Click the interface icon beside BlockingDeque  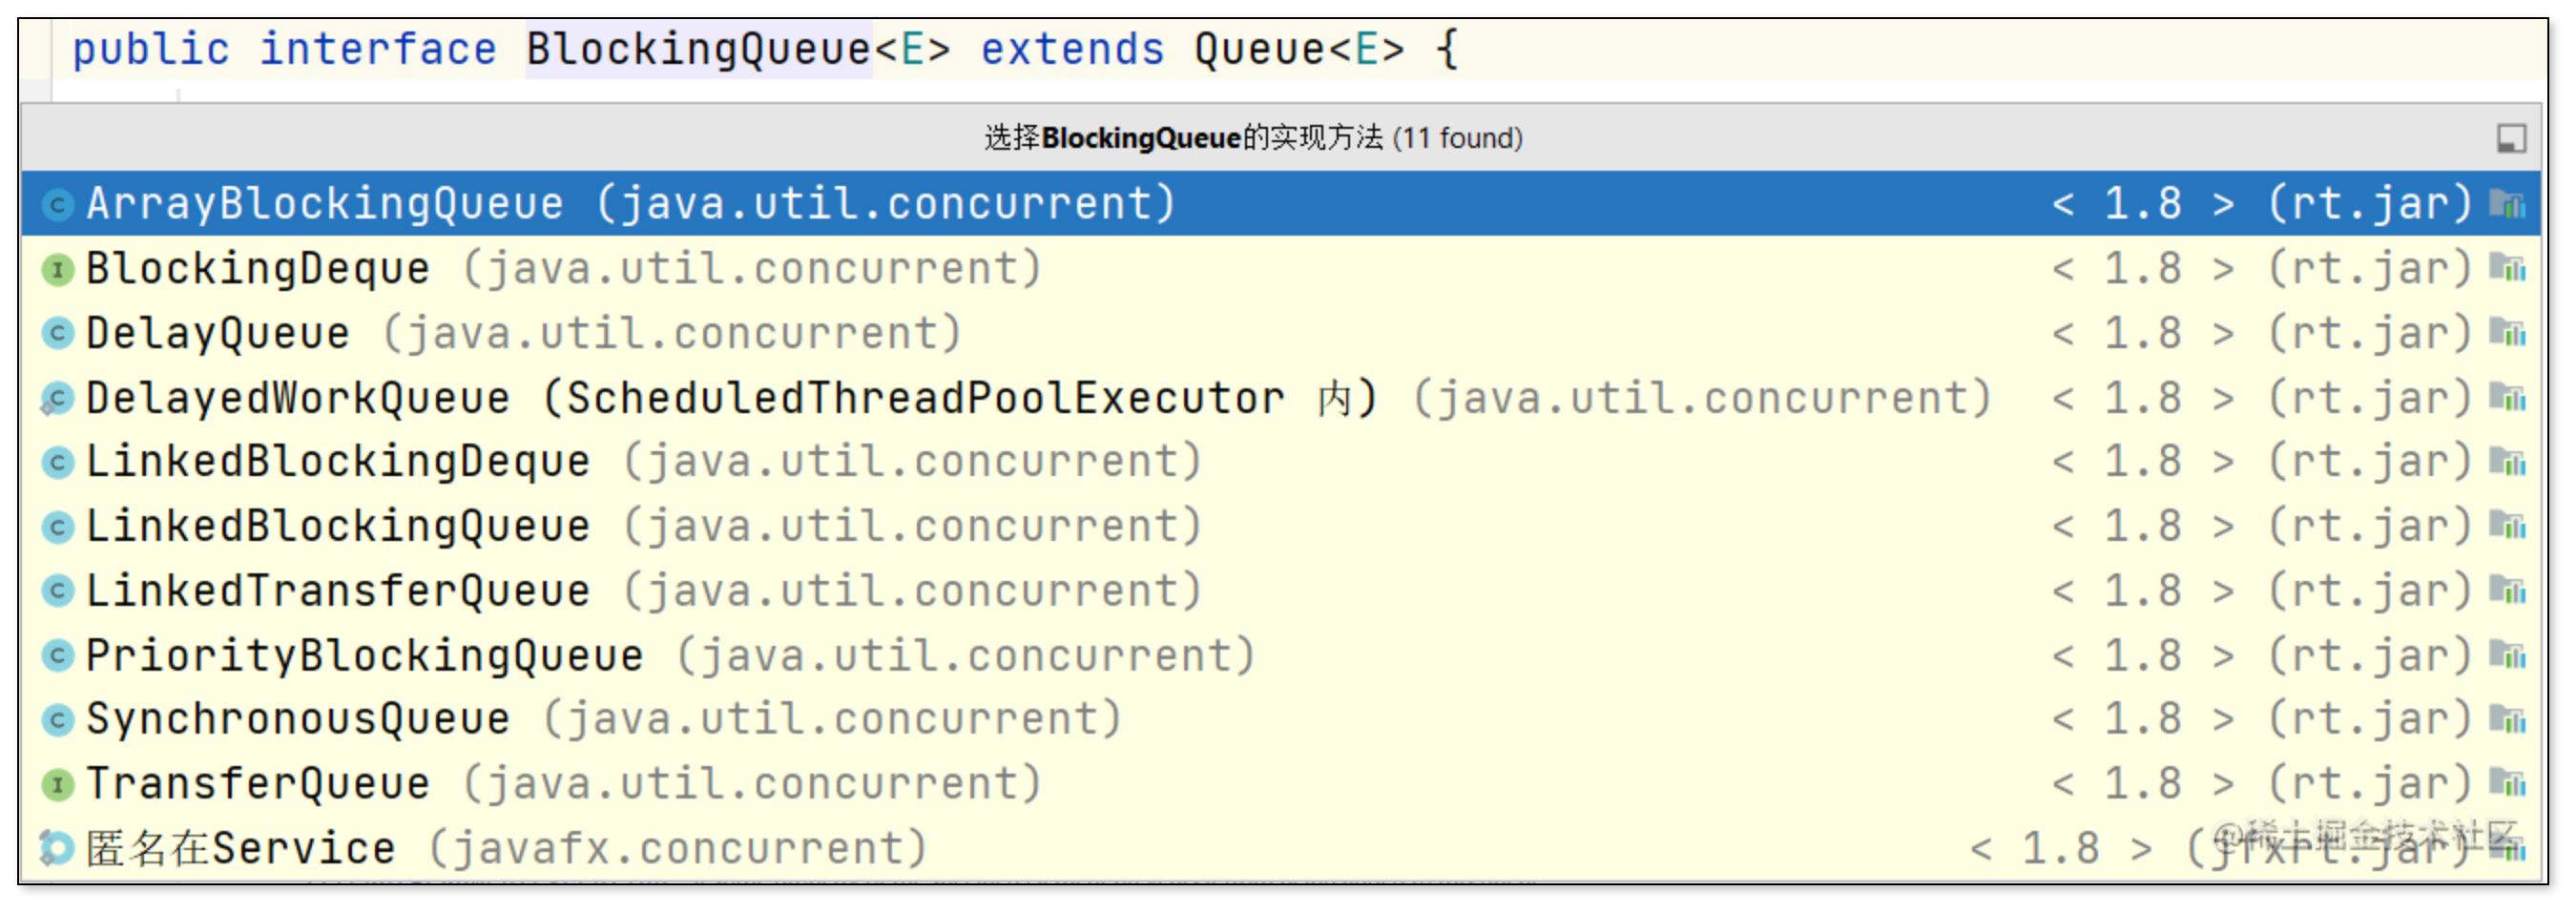coord(58,270)
